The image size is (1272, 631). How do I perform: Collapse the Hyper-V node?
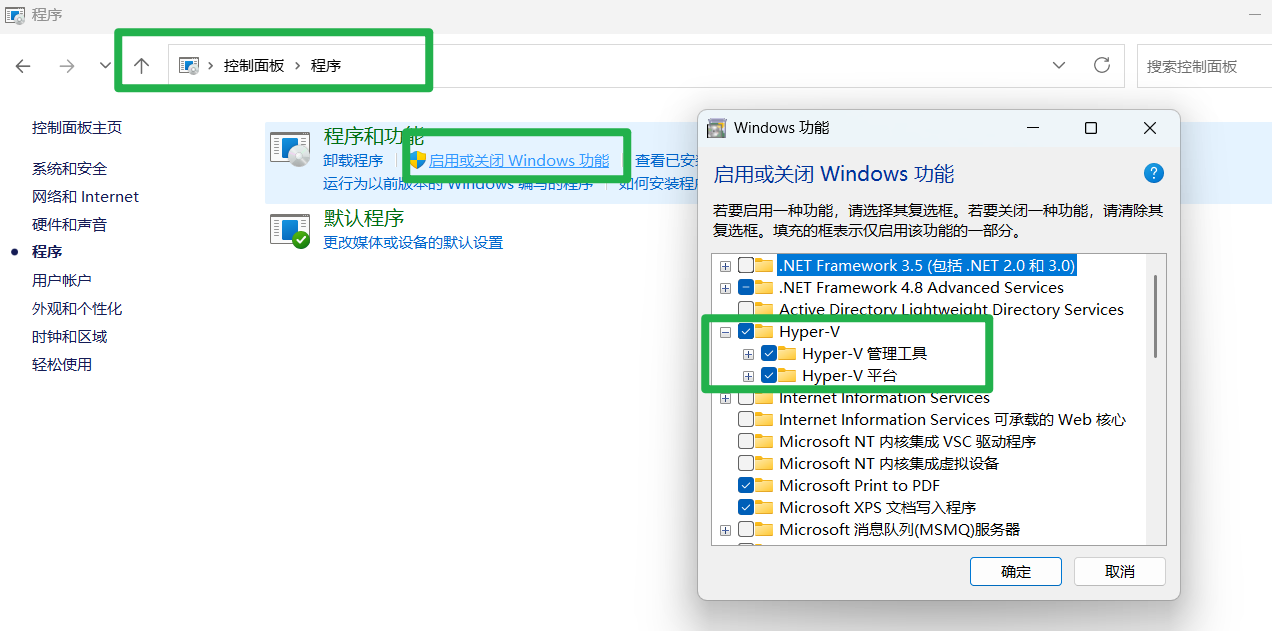pyautogui.click(x=725, y=332)
